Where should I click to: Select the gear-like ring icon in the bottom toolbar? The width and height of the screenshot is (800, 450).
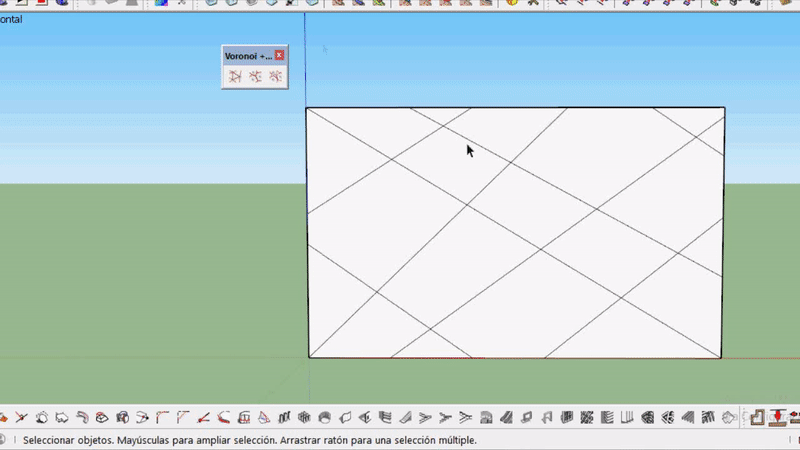42,418
